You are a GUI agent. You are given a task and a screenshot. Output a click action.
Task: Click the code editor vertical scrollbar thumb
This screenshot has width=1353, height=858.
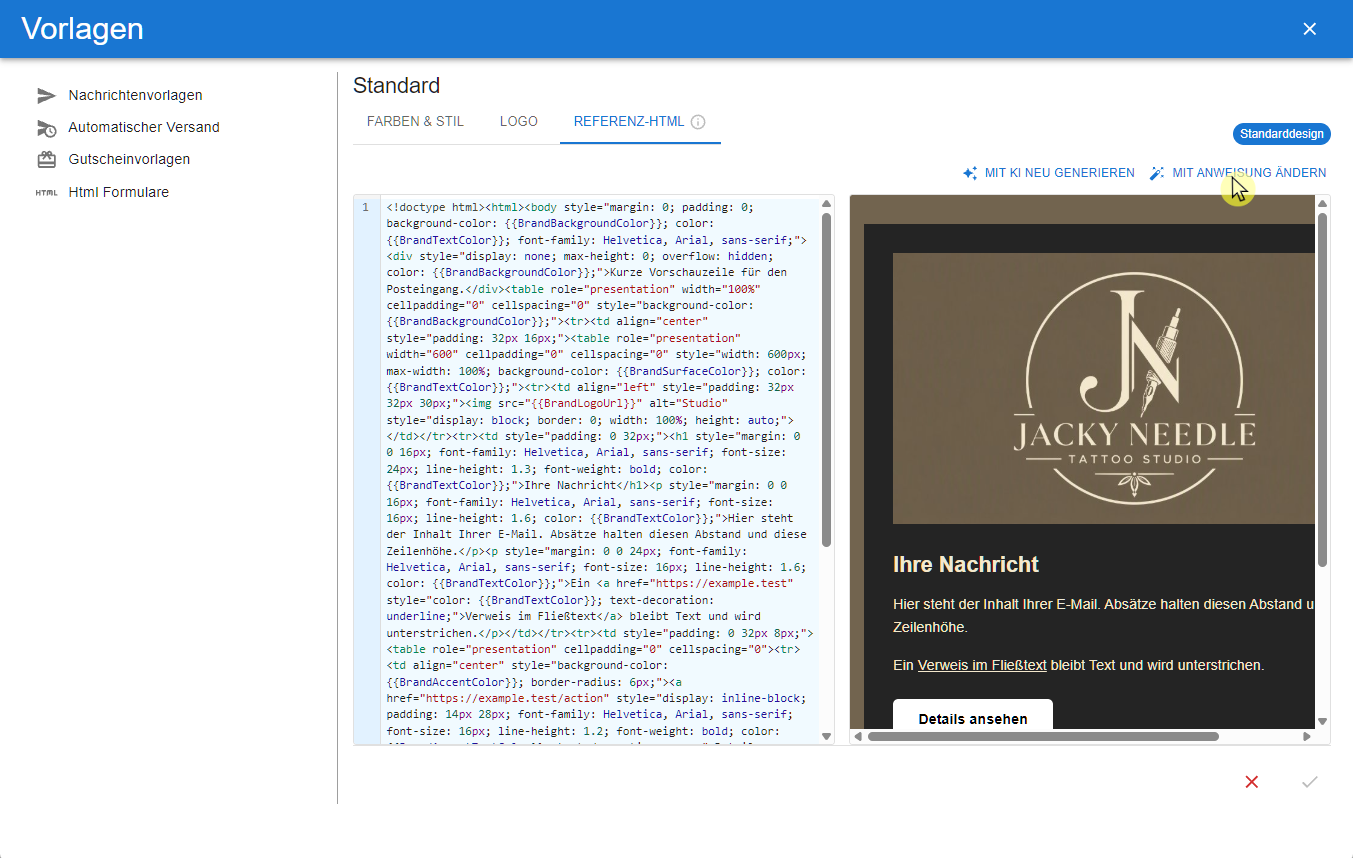coord(827,379)
